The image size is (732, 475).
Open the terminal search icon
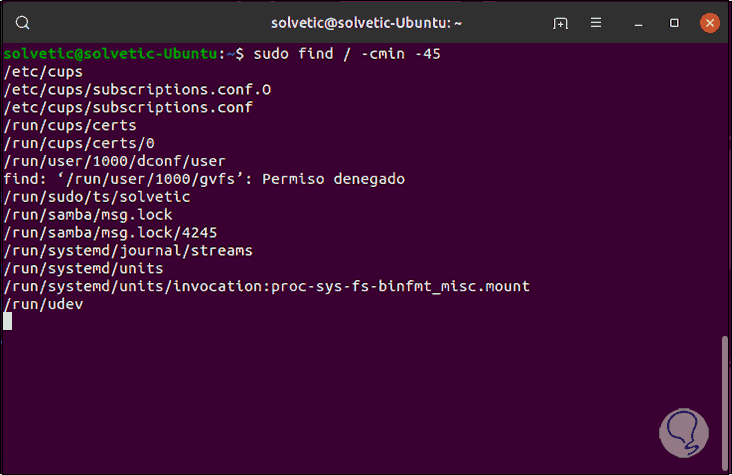pos(23,22)
